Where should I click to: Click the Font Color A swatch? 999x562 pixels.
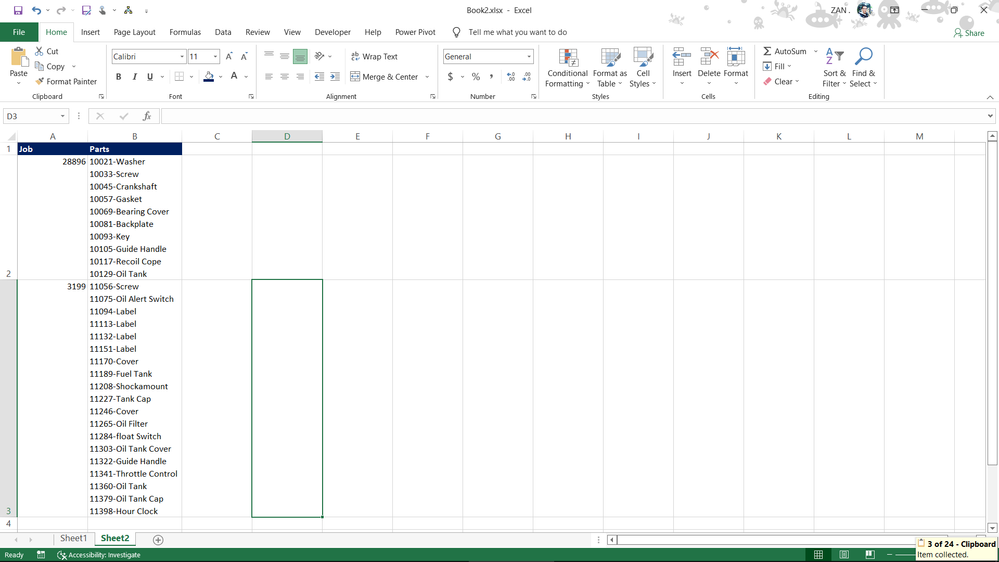pyautogui.click(x=234, y=76)
